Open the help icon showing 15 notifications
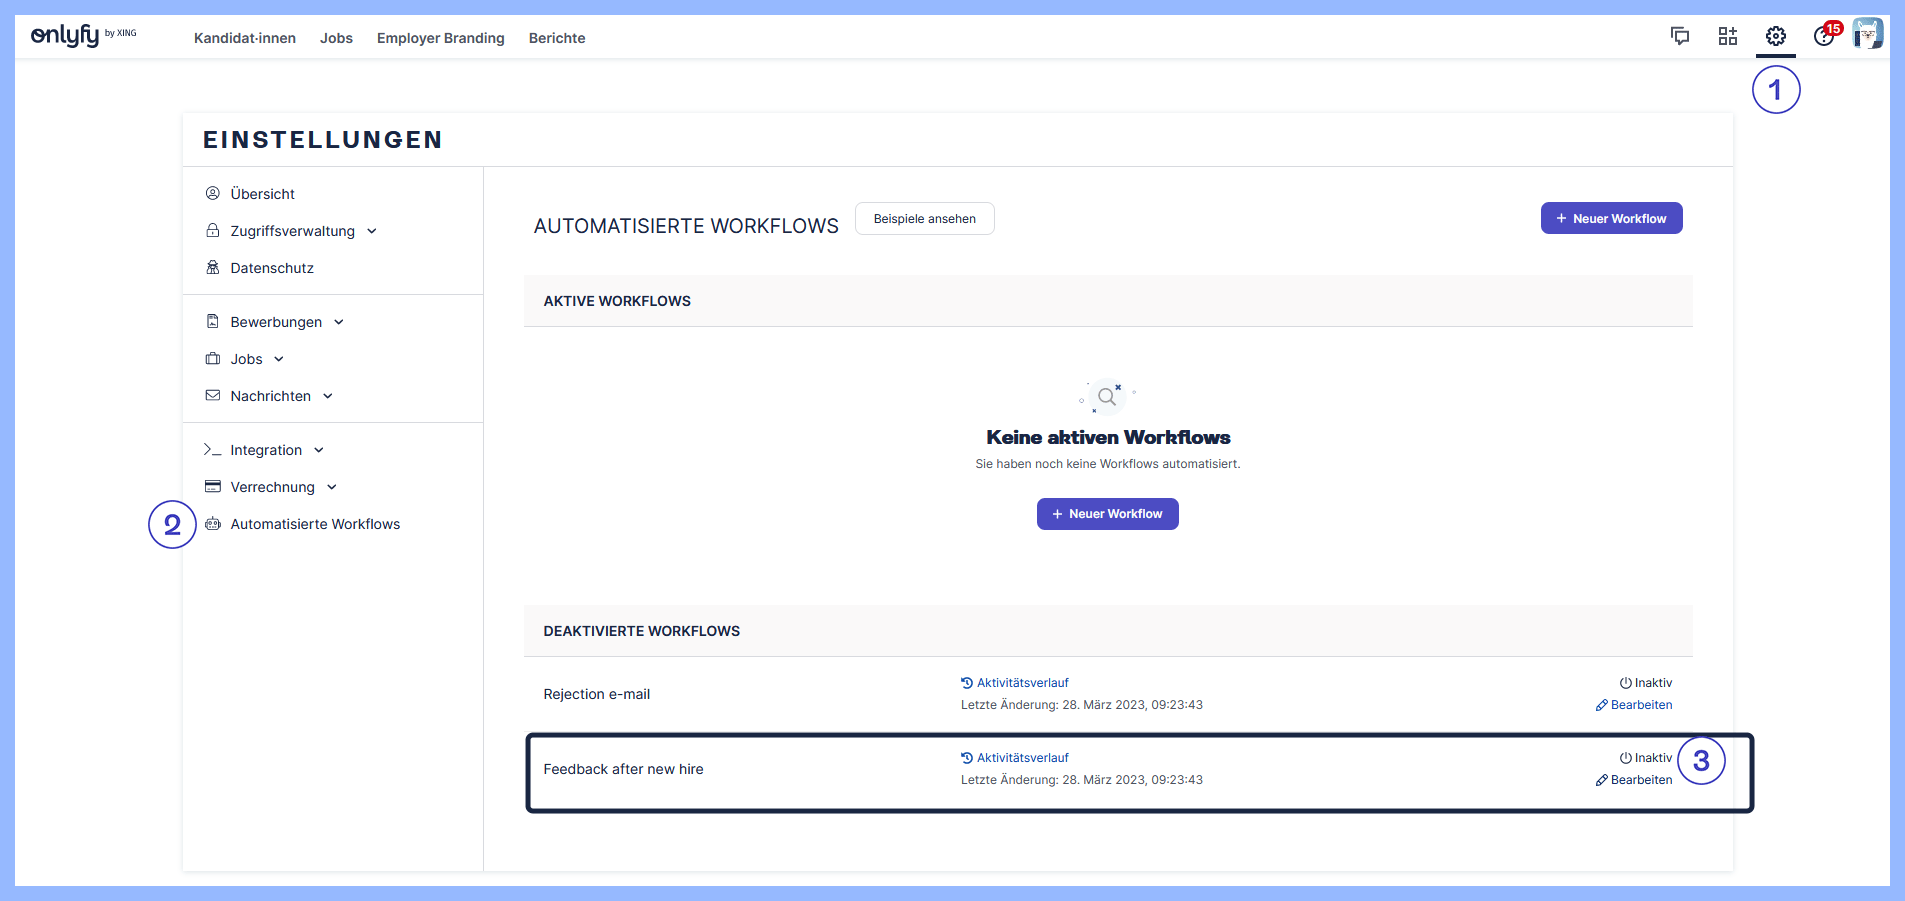1905x901 pixels. 1823,38
